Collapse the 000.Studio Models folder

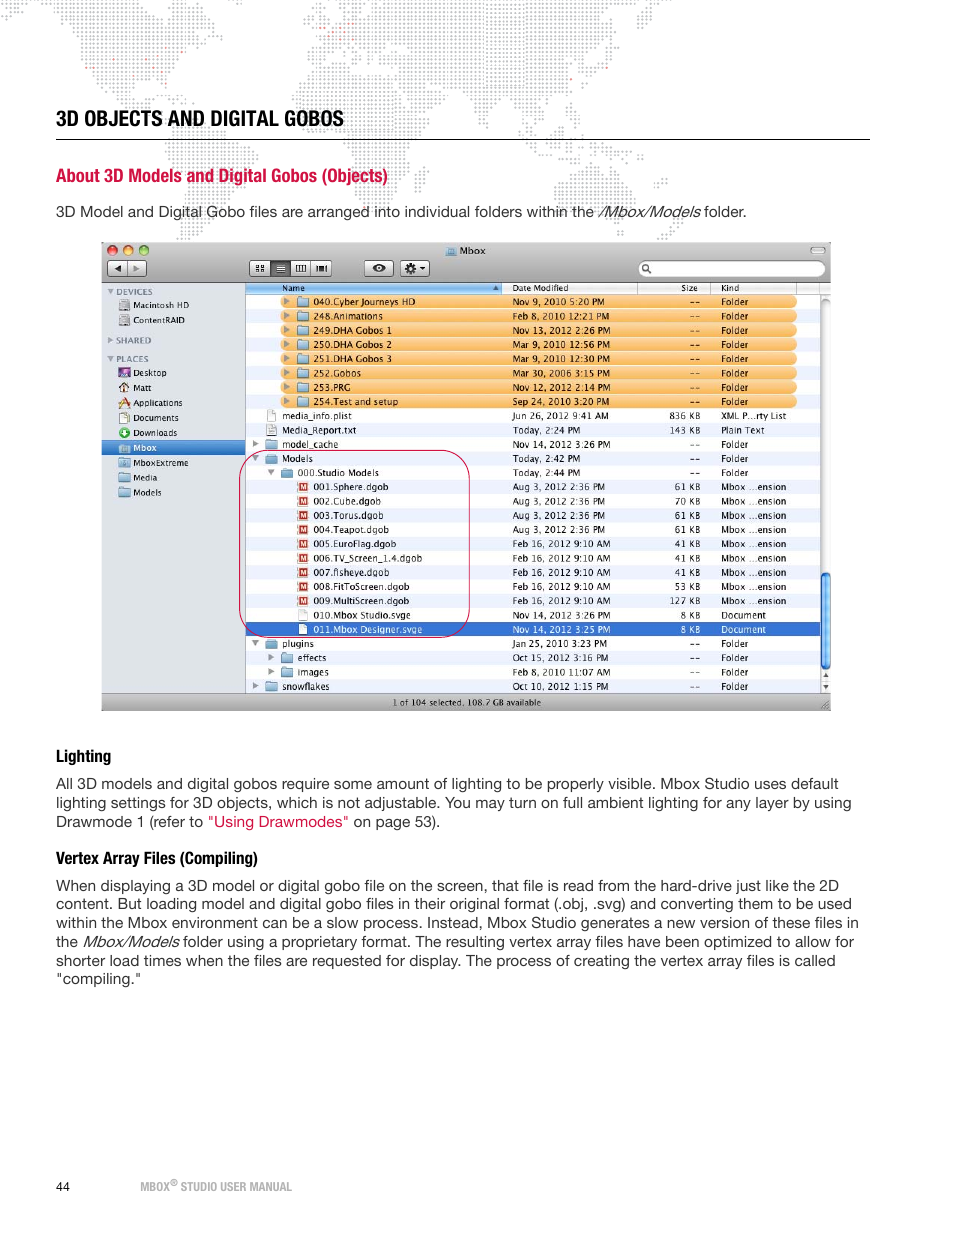coord(271,473)
